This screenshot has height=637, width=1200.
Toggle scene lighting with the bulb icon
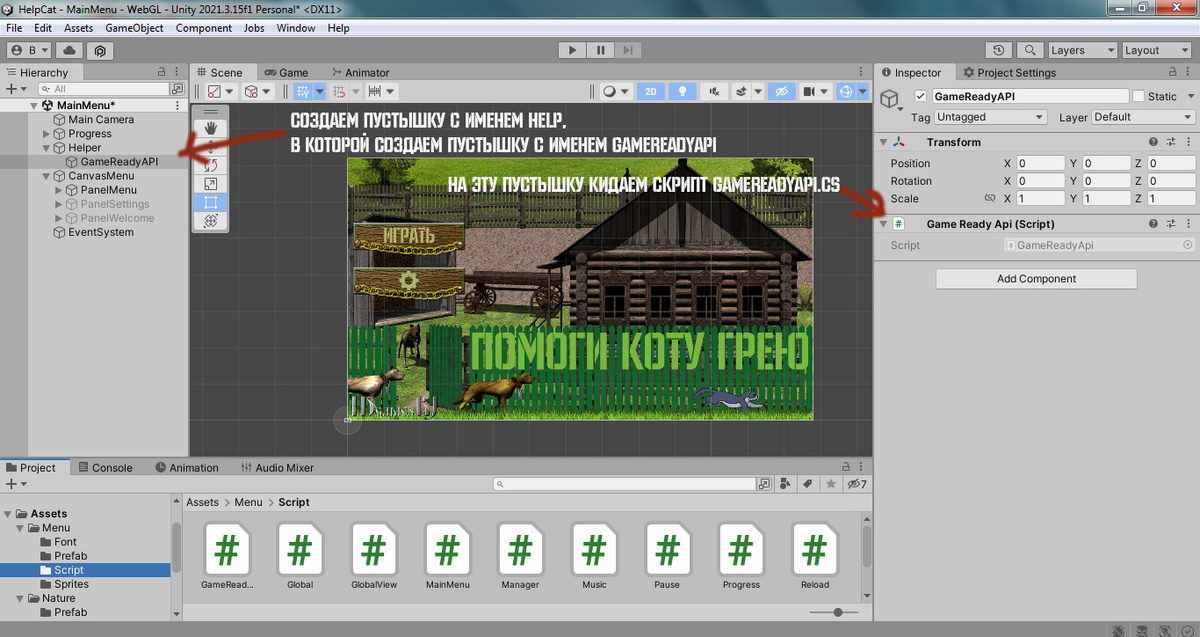point(683,90)
